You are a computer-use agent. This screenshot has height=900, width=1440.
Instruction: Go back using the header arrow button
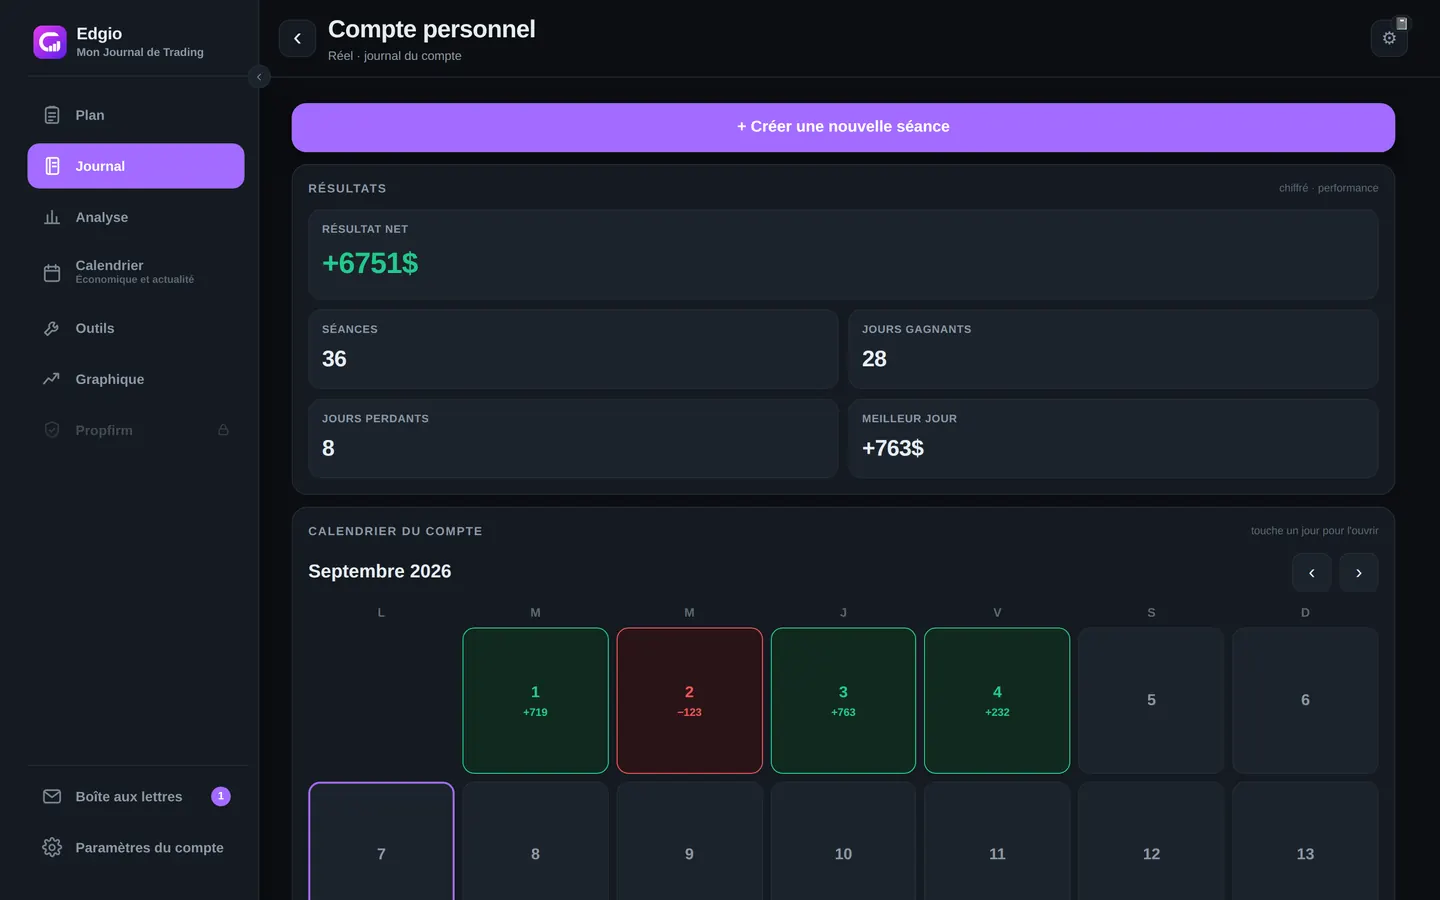coord(297,38)
